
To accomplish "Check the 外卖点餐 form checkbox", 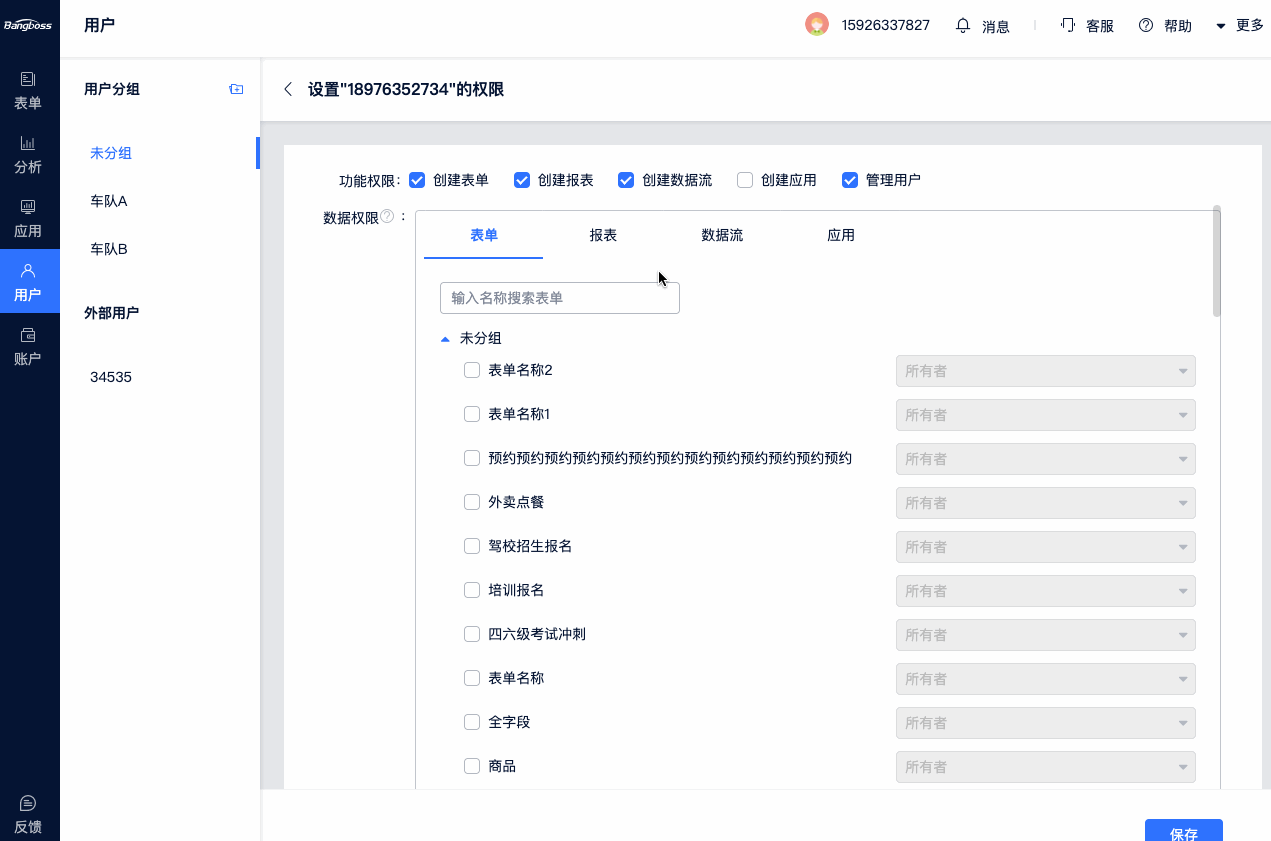I will point(472,502).
